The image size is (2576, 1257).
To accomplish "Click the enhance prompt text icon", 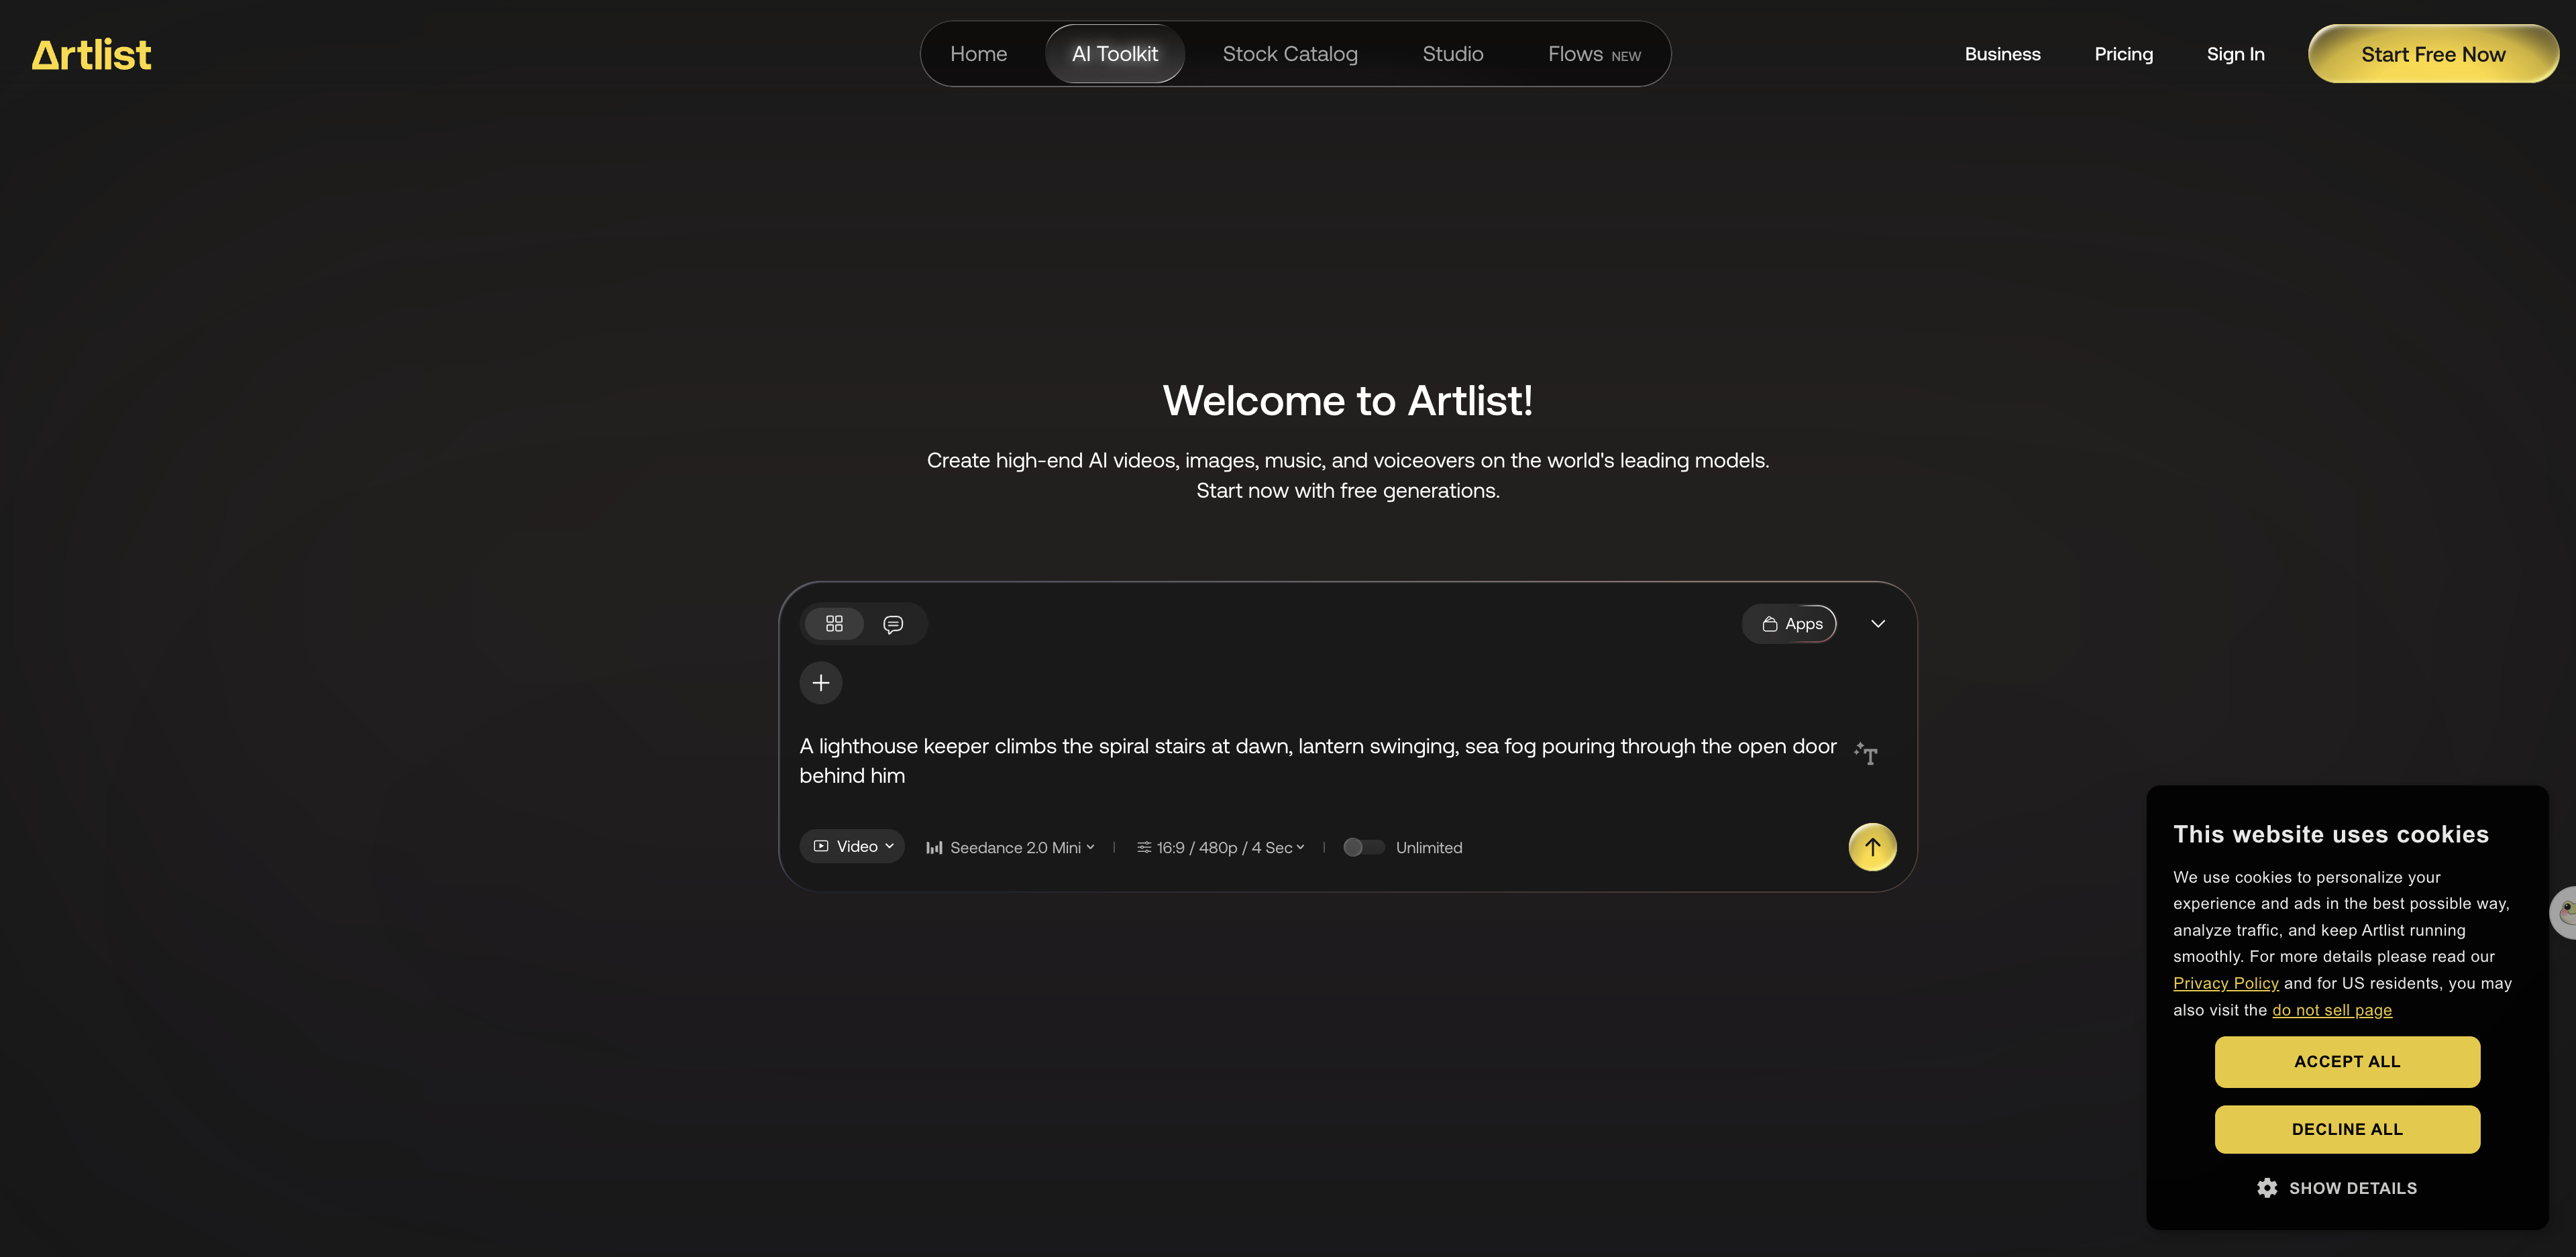I will click(1866, 753).
